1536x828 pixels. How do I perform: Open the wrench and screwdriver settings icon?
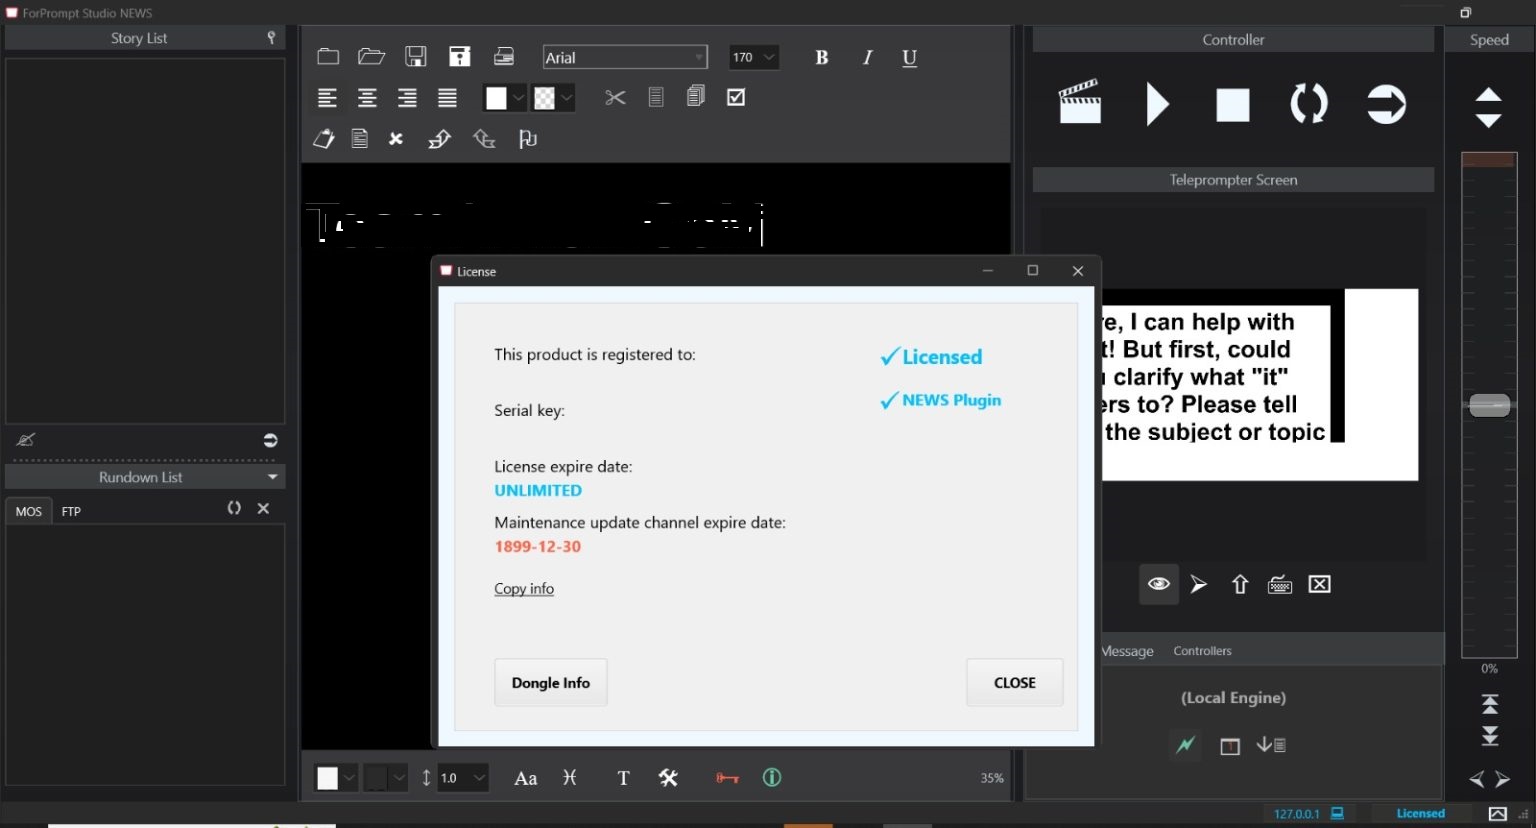669,778
